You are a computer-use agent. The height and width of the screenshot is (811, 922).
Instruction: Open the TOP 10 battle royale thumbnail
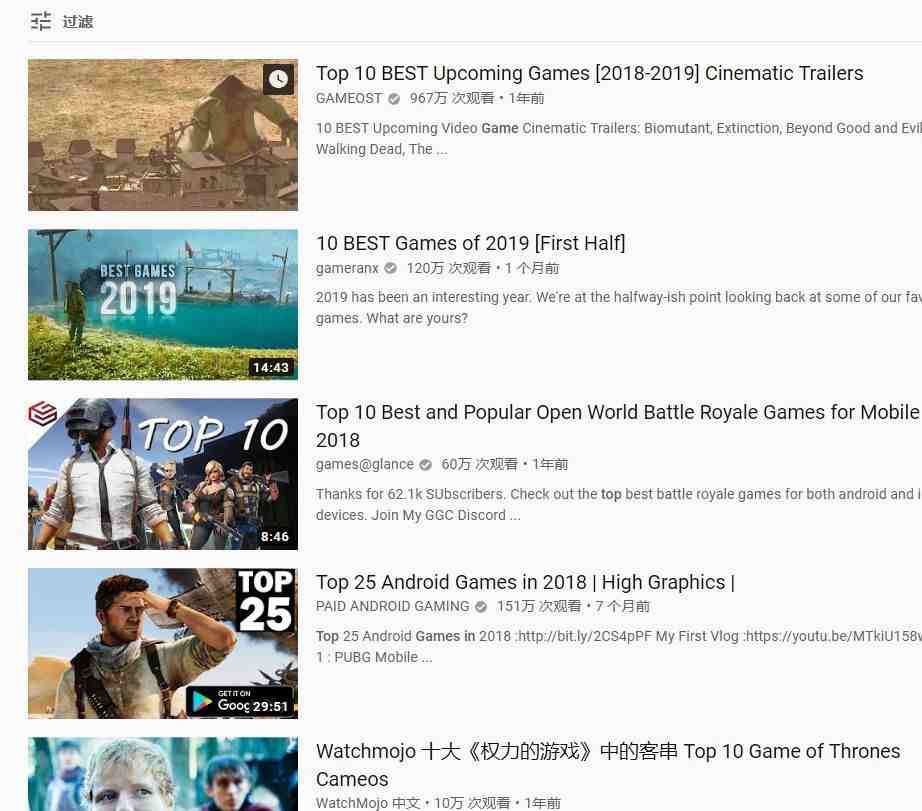163,474
